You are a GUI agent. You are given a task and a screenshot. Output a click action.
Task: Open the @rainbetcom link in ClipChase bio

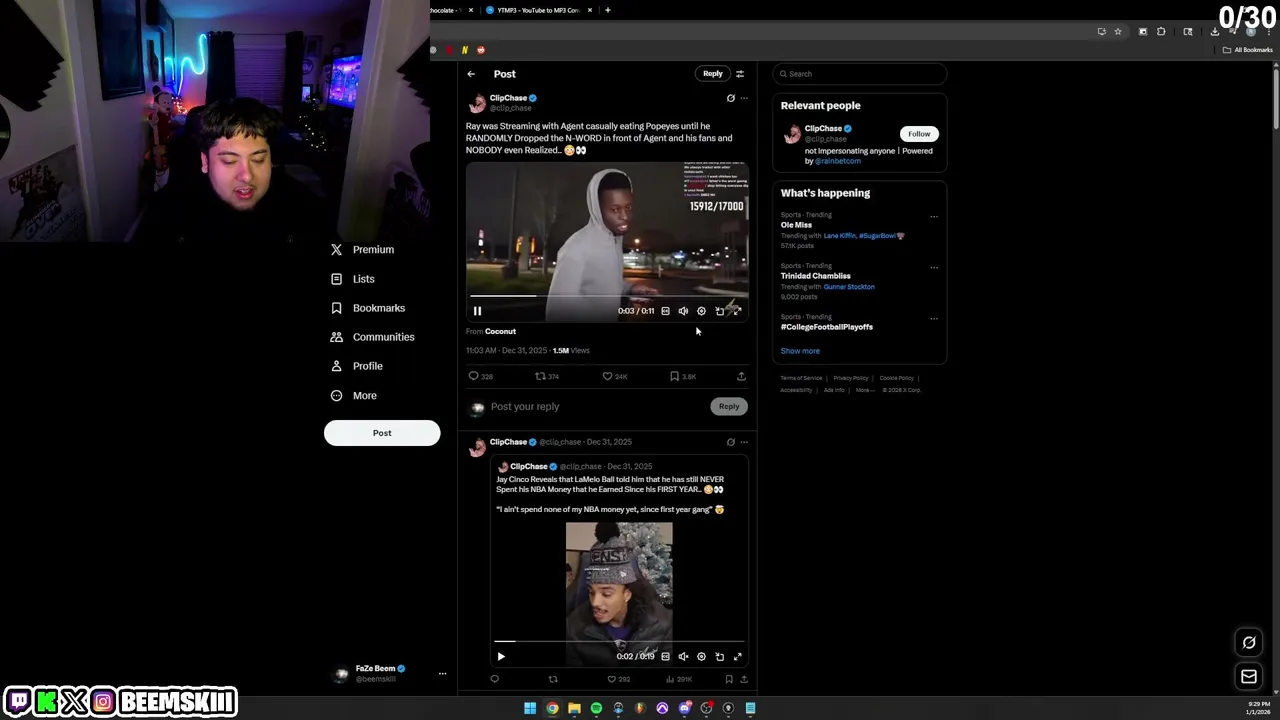point(838,161)
